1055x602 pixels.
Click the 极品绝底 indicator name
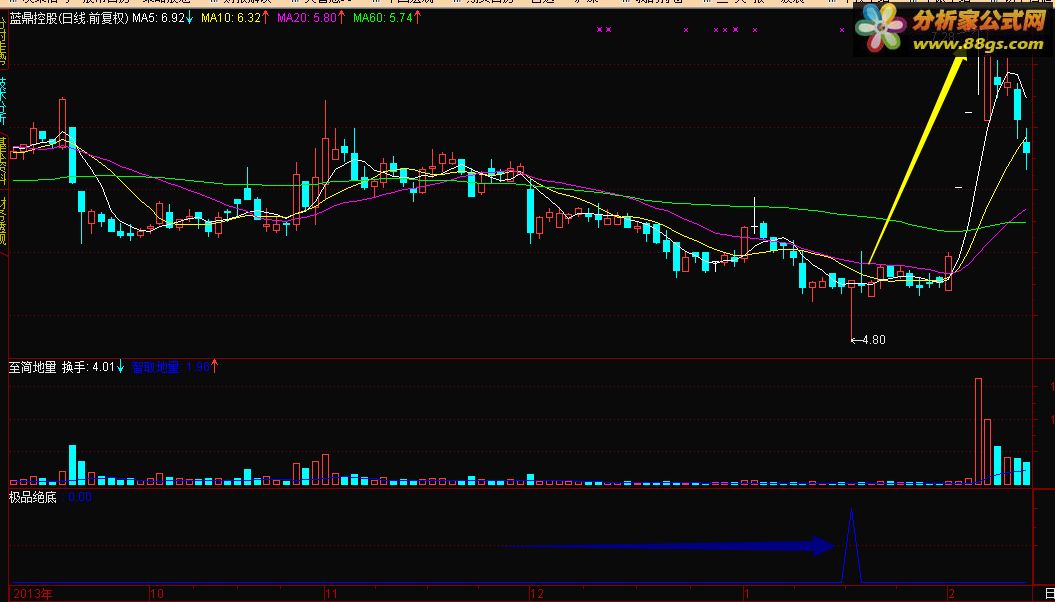(x=32, y=498)
